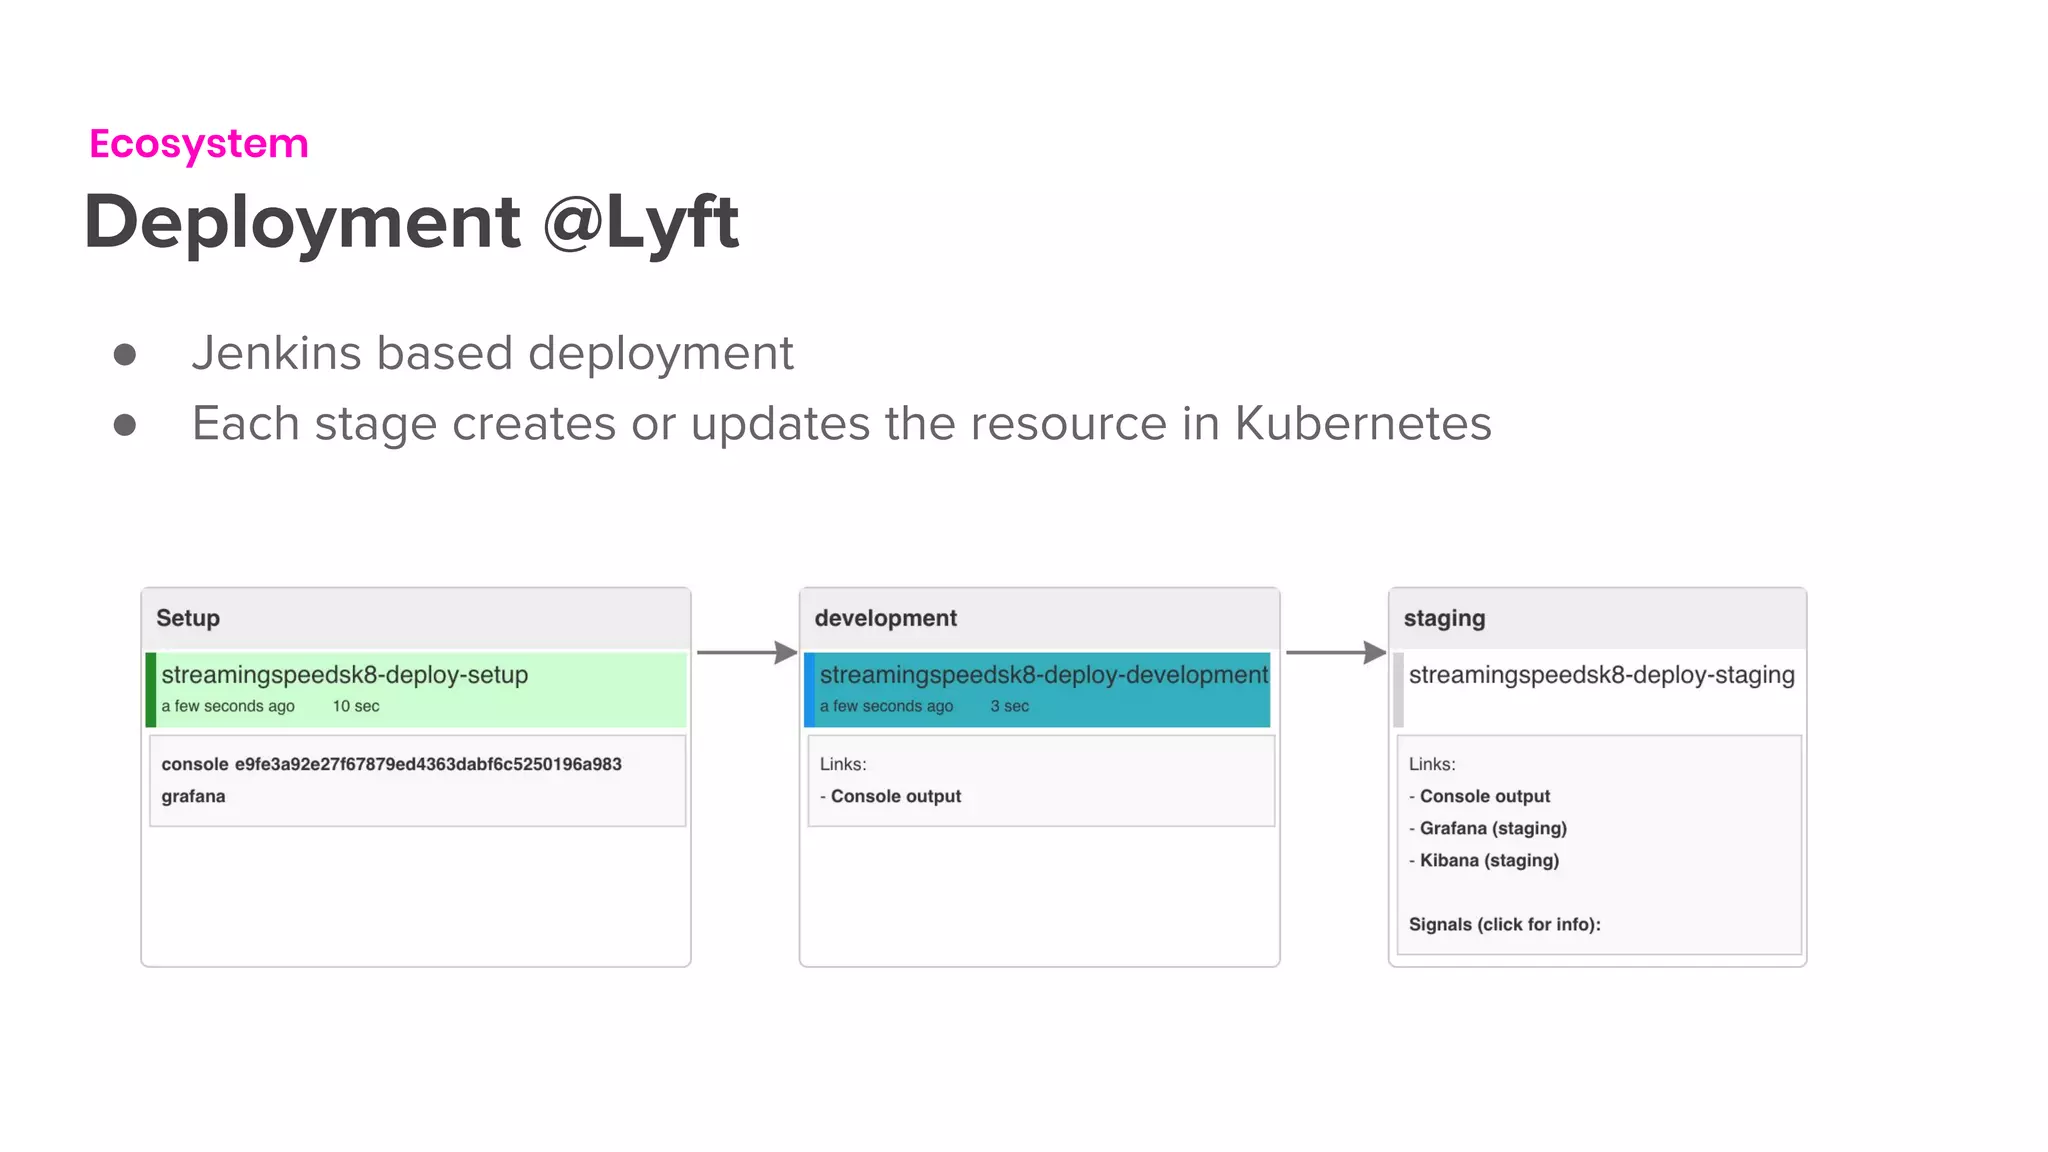The width and height of the screenshot is (2048, 1152).
Task: Click the console link in Setup stage
Action: [195, 764]
